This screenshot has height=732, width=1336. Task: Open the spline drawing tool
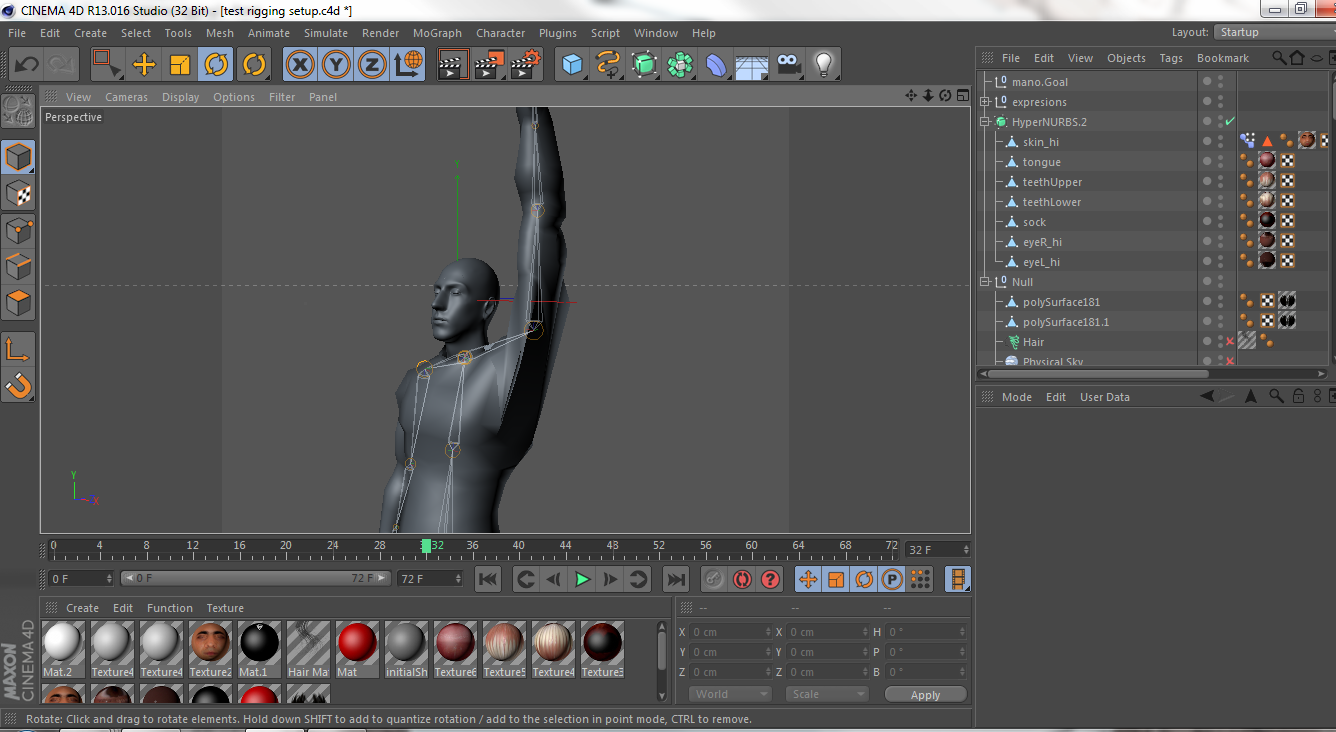click(608, 65)
